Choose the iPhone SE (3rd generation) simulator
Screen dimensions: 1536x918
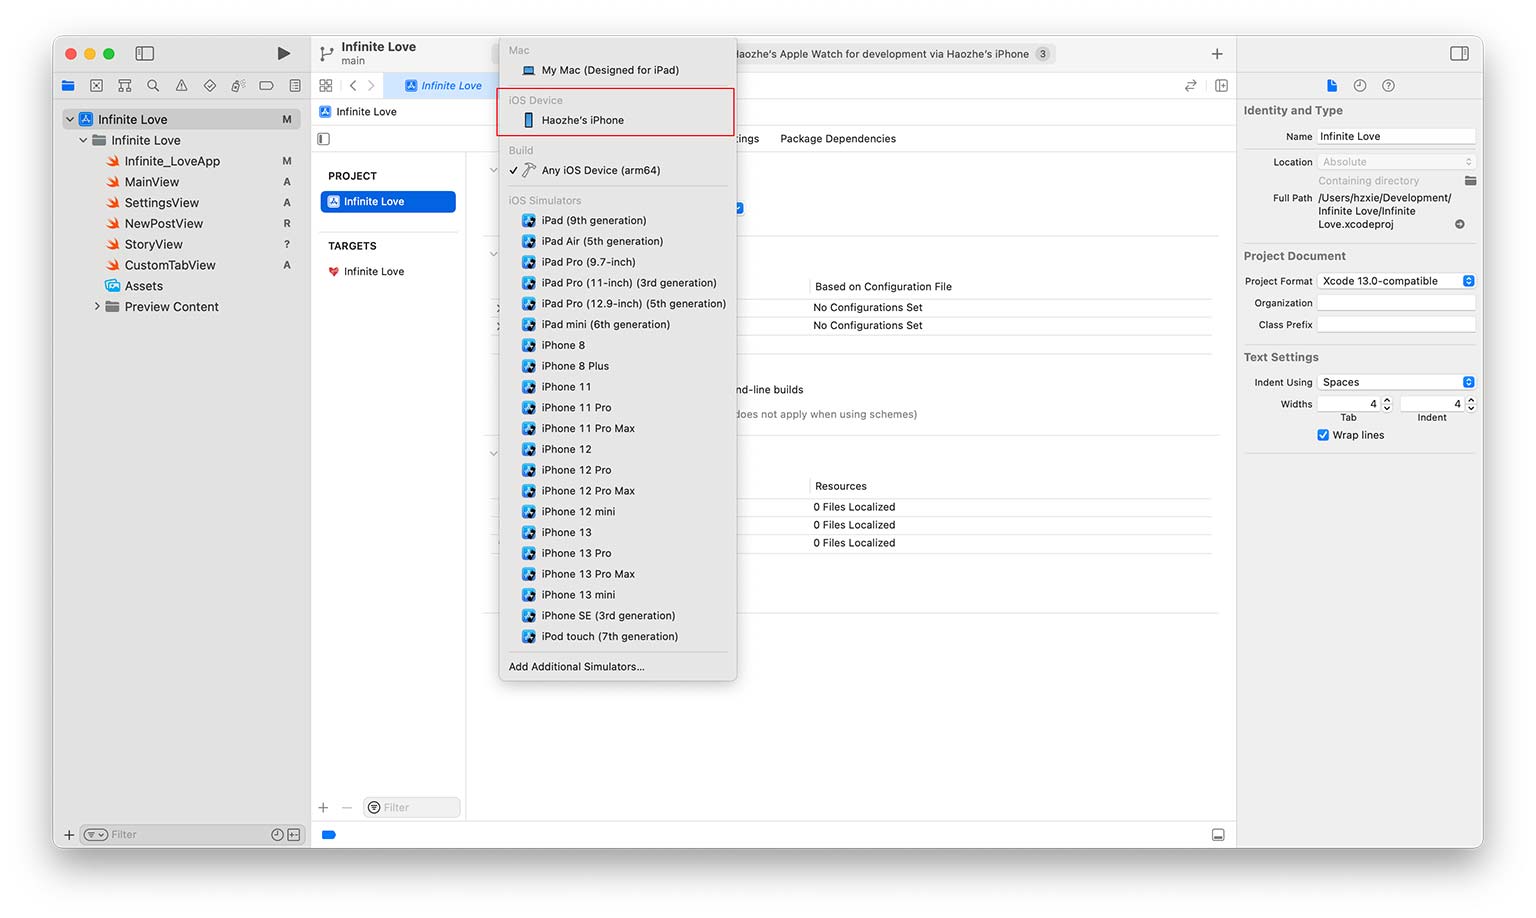coord(617,616)
